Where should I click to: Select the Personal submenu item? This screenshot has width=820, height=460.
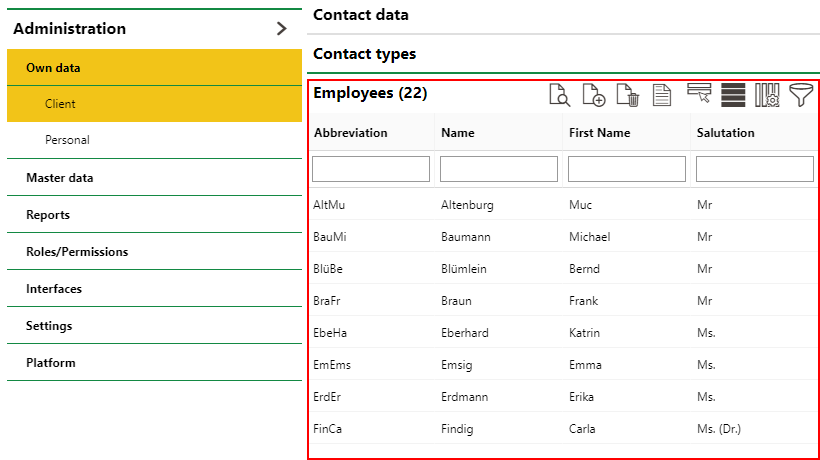pos(154,140)
